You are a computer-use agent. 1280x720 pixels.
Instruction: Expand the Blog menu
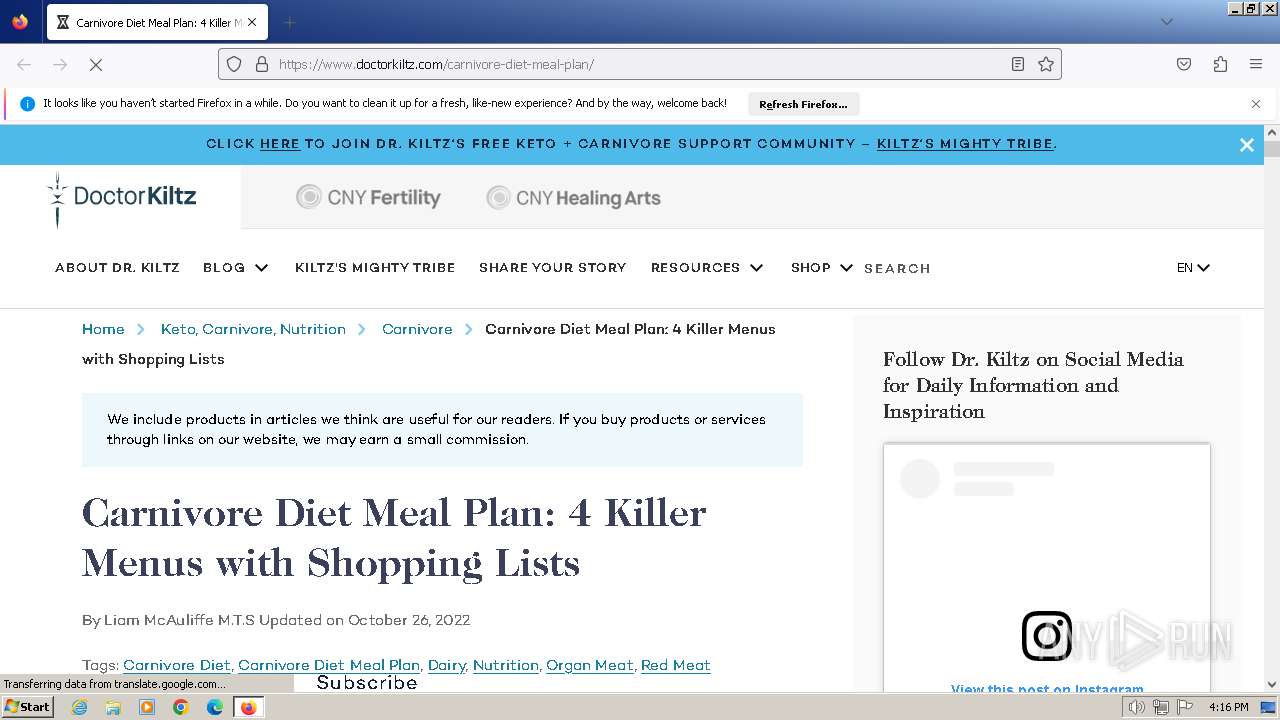click(x=236, y=268)
